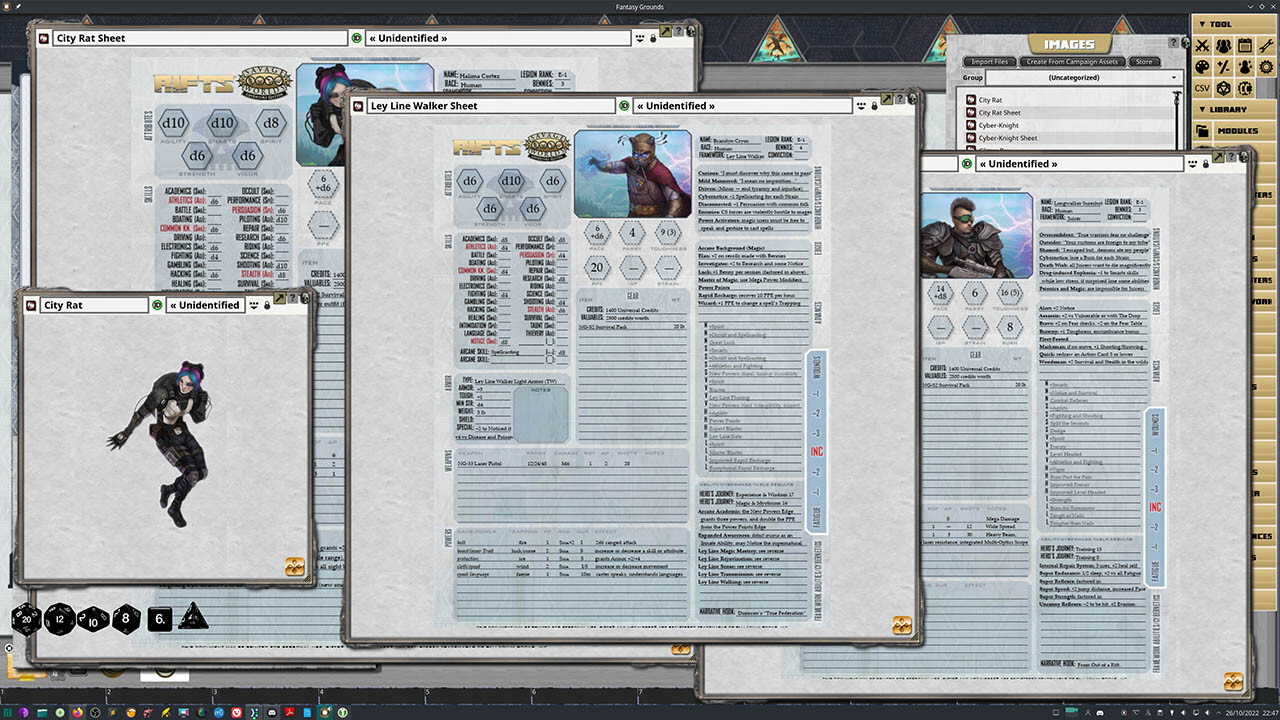This screenshot has height=720, width=1280.
Task: Click the CSV tool icon in the sidebar
Action: (1202, 87)
